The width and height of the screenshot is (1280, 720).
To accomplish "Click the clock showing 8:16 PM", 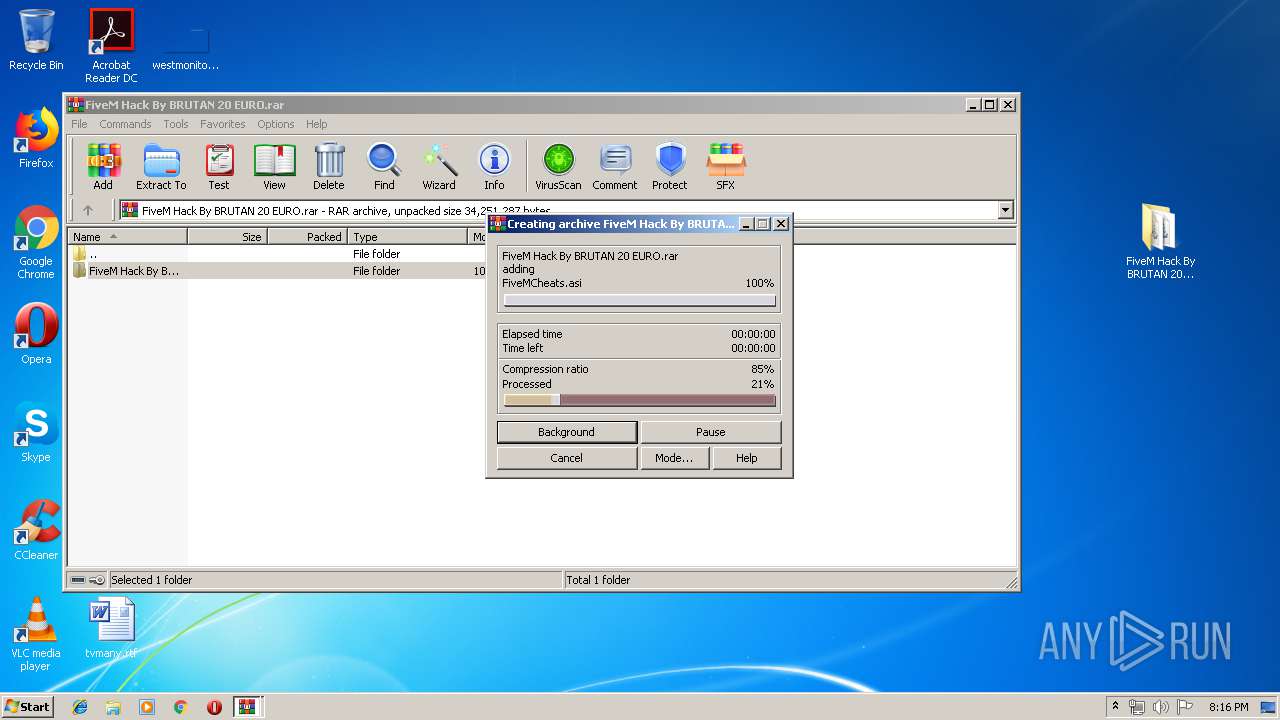I will (x=1228, y=707).
